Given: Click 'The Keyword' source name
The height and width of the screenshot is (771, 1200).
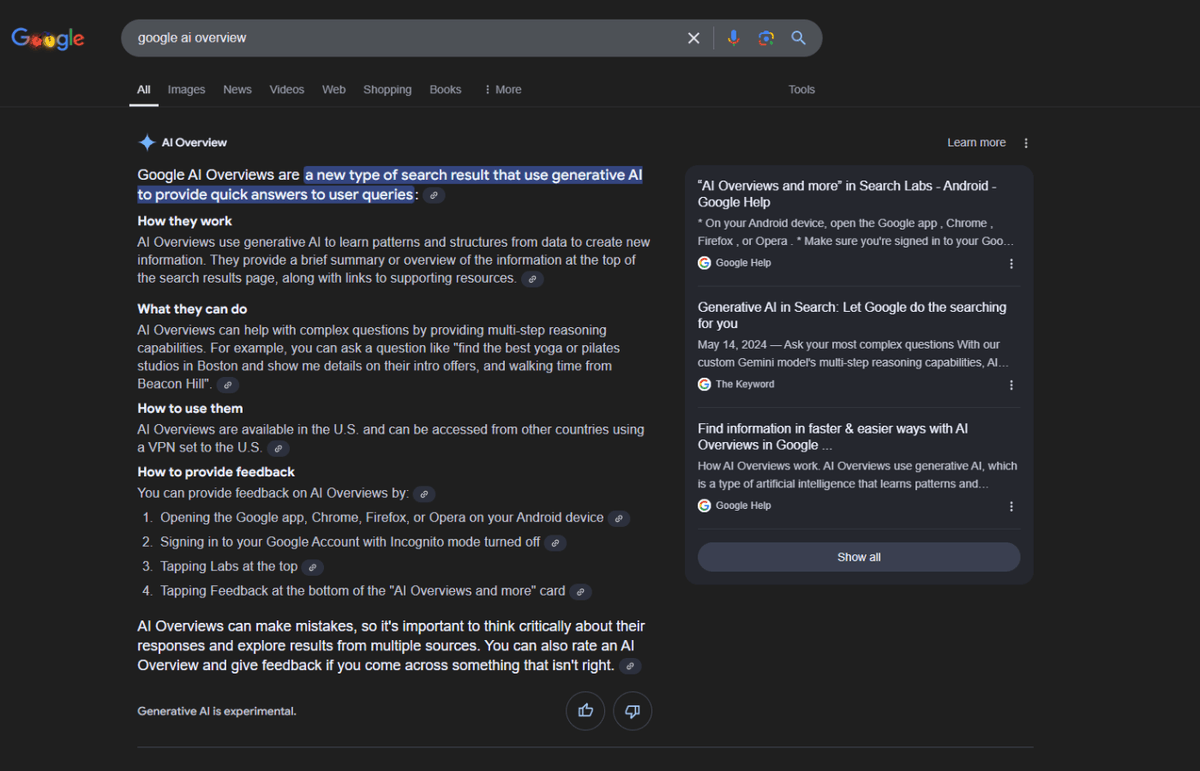Looking at the screenshot, I should pos(745,385).
